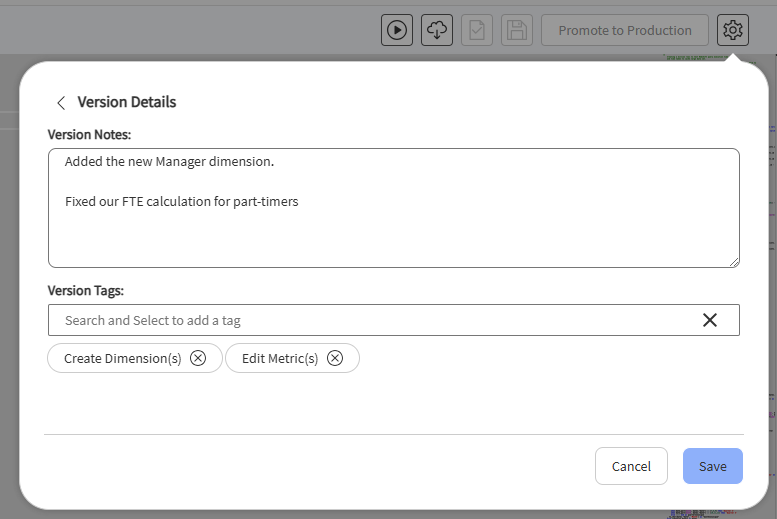Screen dimensions: 777x519
Task: Click the run play icon in toolbar
Action: 396,30
